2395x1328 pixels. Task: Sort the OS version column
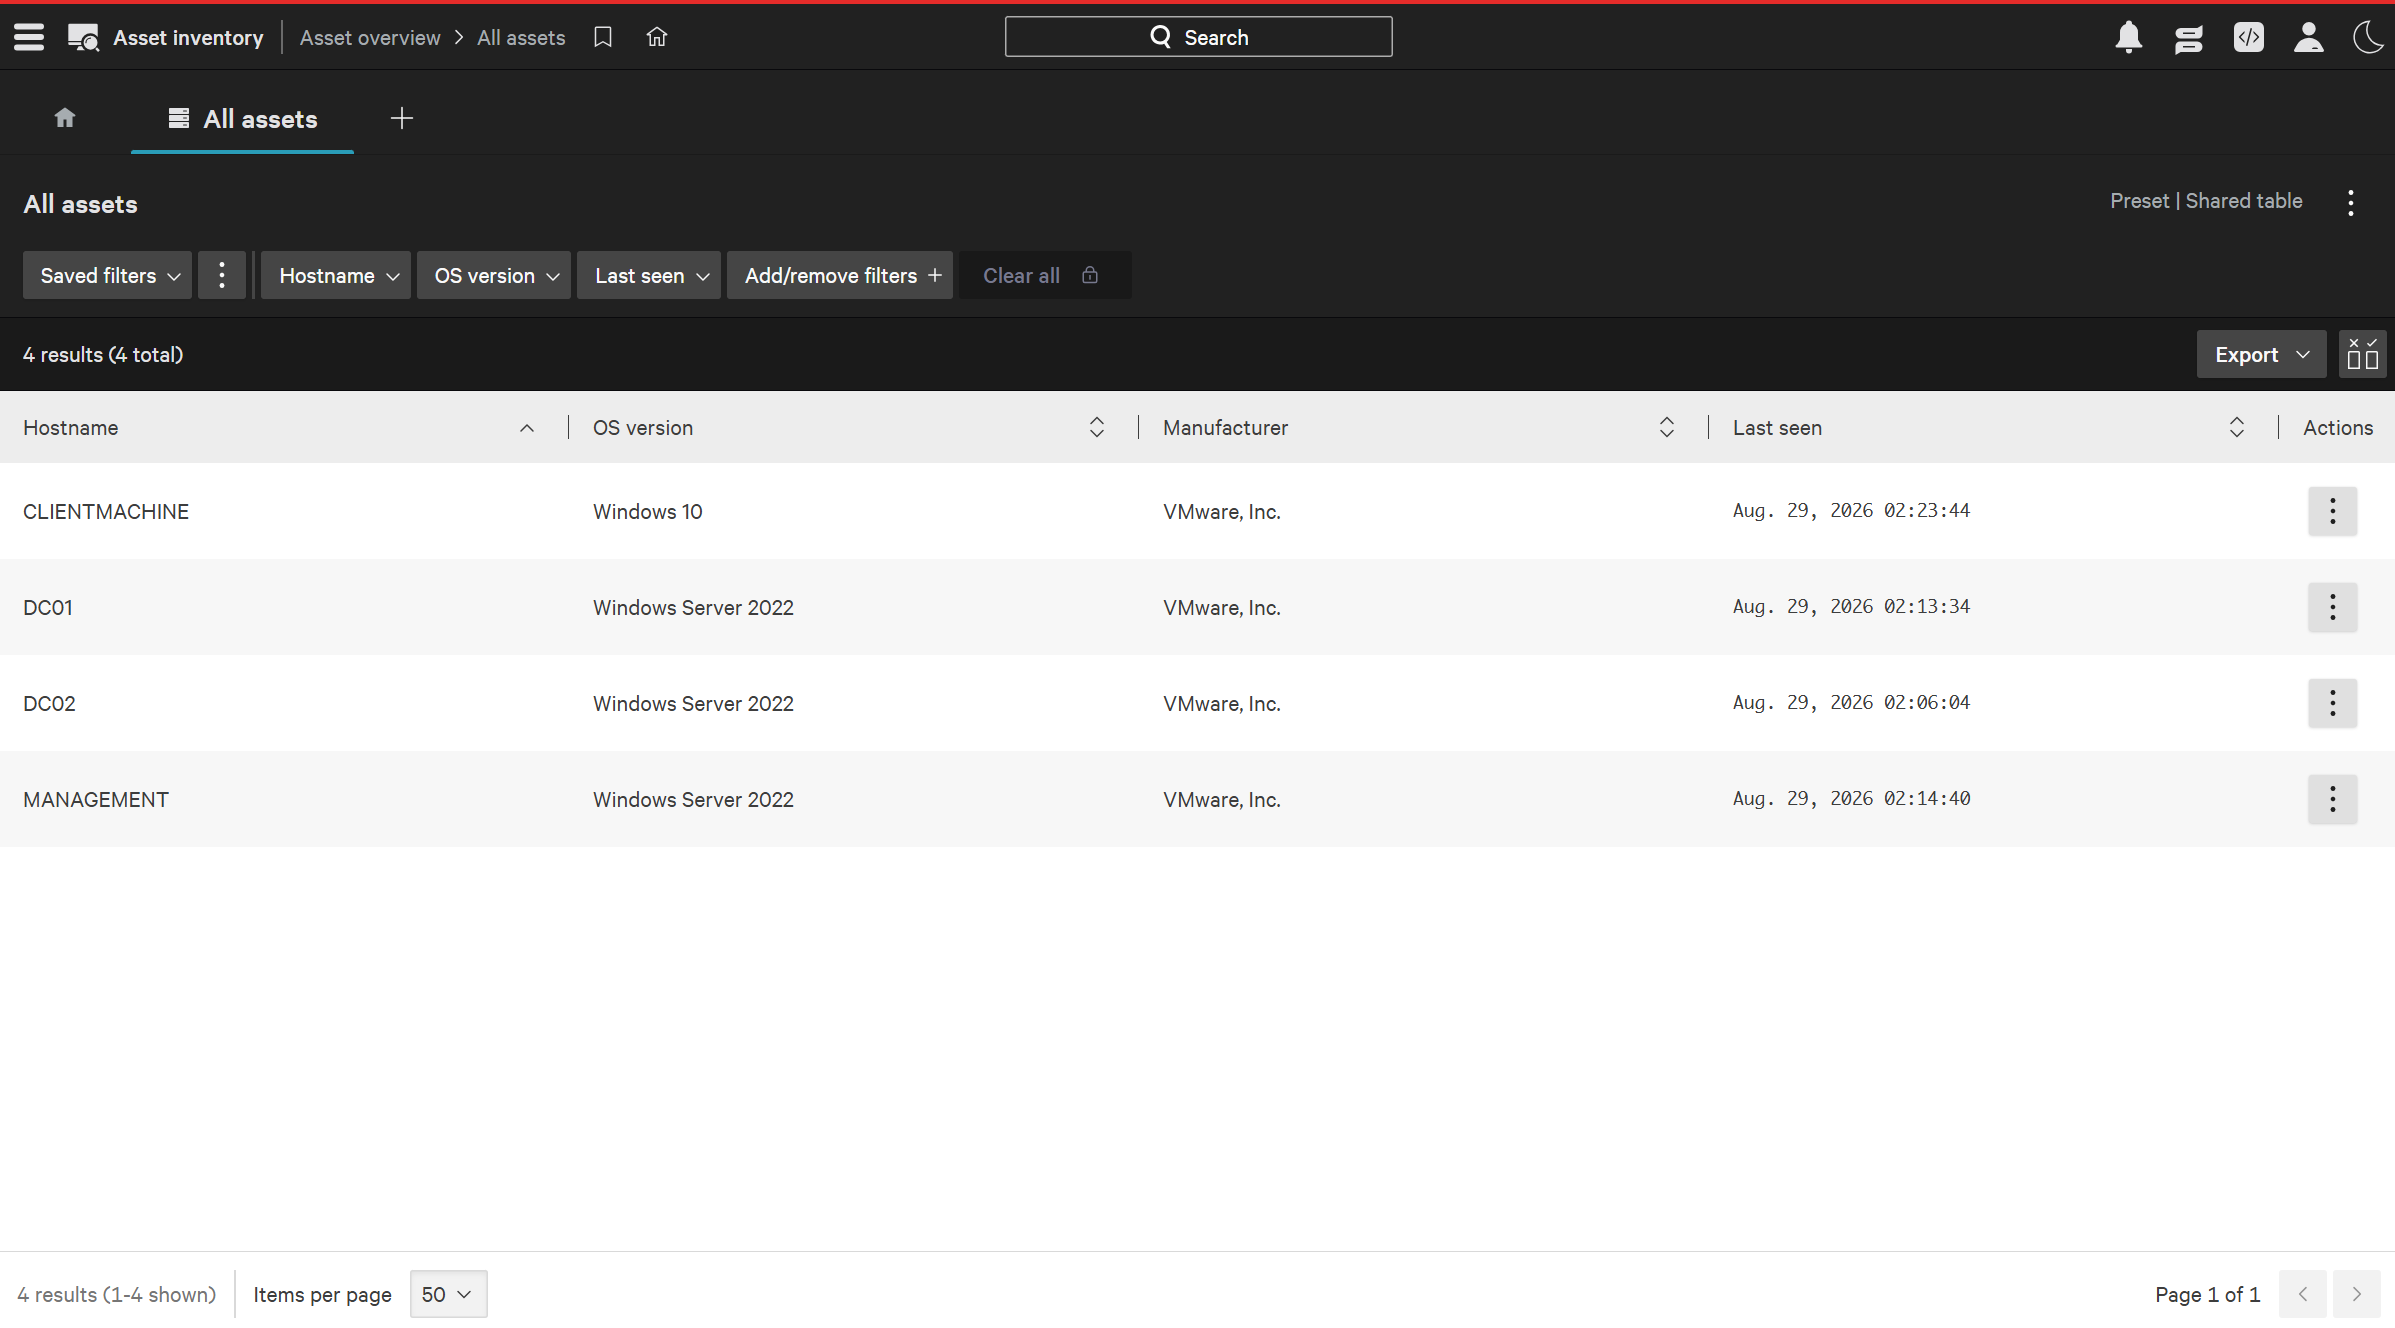pyautogui.click(x=1097, y=427)
